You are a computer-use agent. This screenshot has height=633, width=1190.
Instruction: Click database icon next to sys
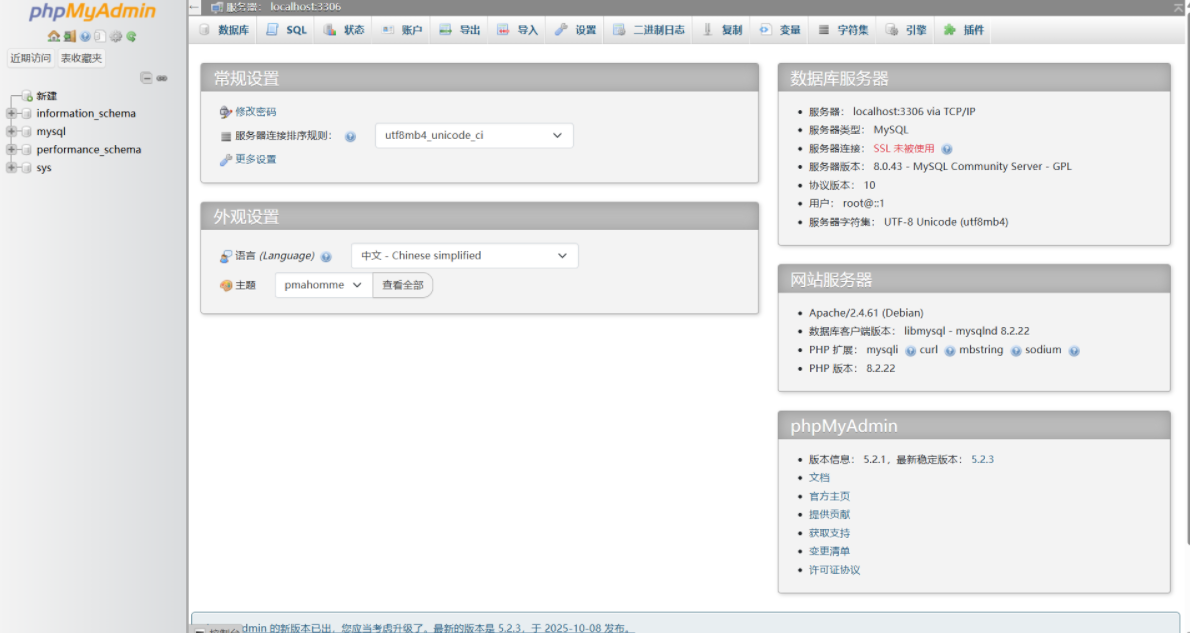tap(27, 168)
